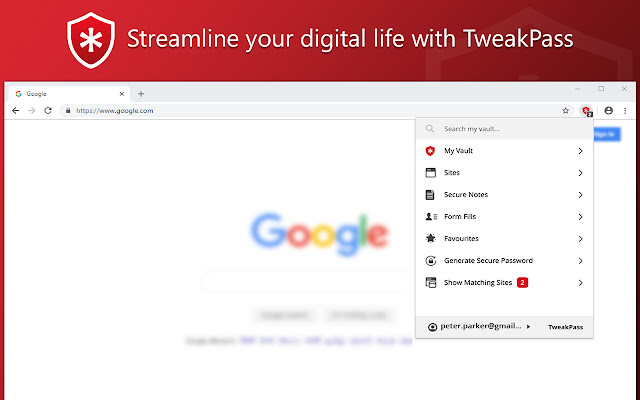
Task: Click the Favourites star icon
Action: [x=431, y=238]
